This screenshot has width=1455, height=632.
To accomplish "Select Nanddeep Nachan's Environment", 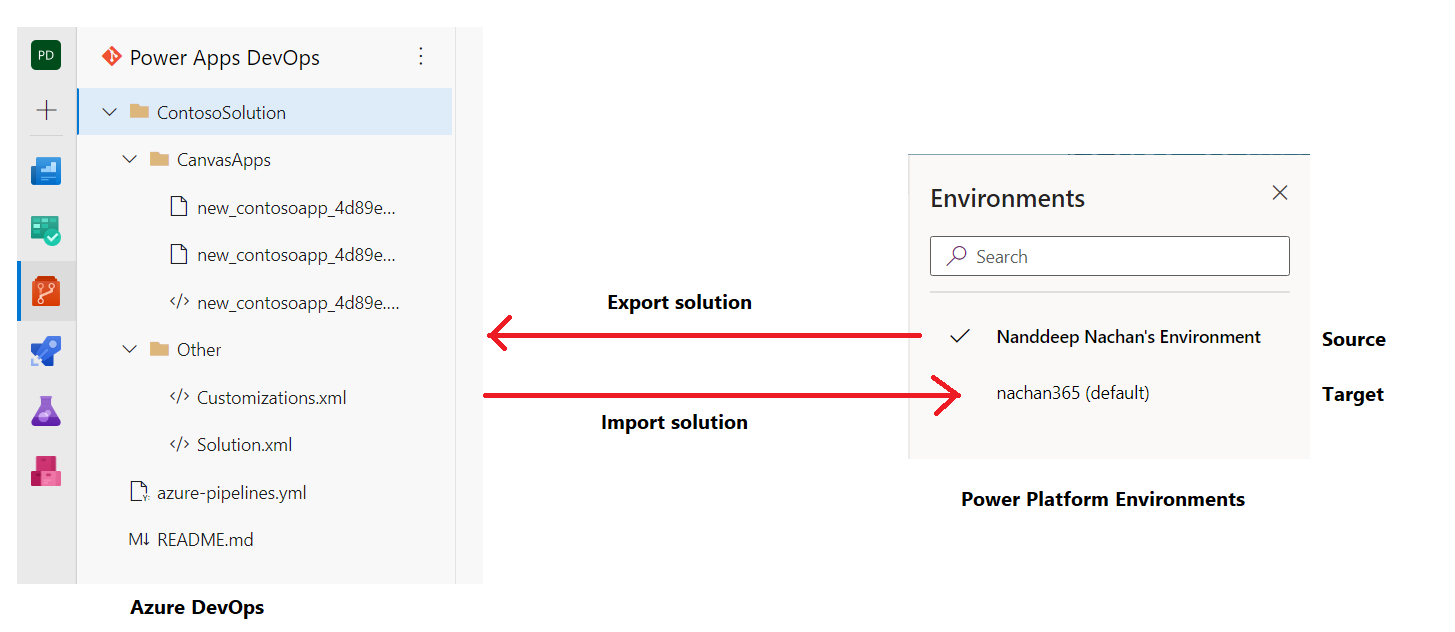I will [1128, 337].
